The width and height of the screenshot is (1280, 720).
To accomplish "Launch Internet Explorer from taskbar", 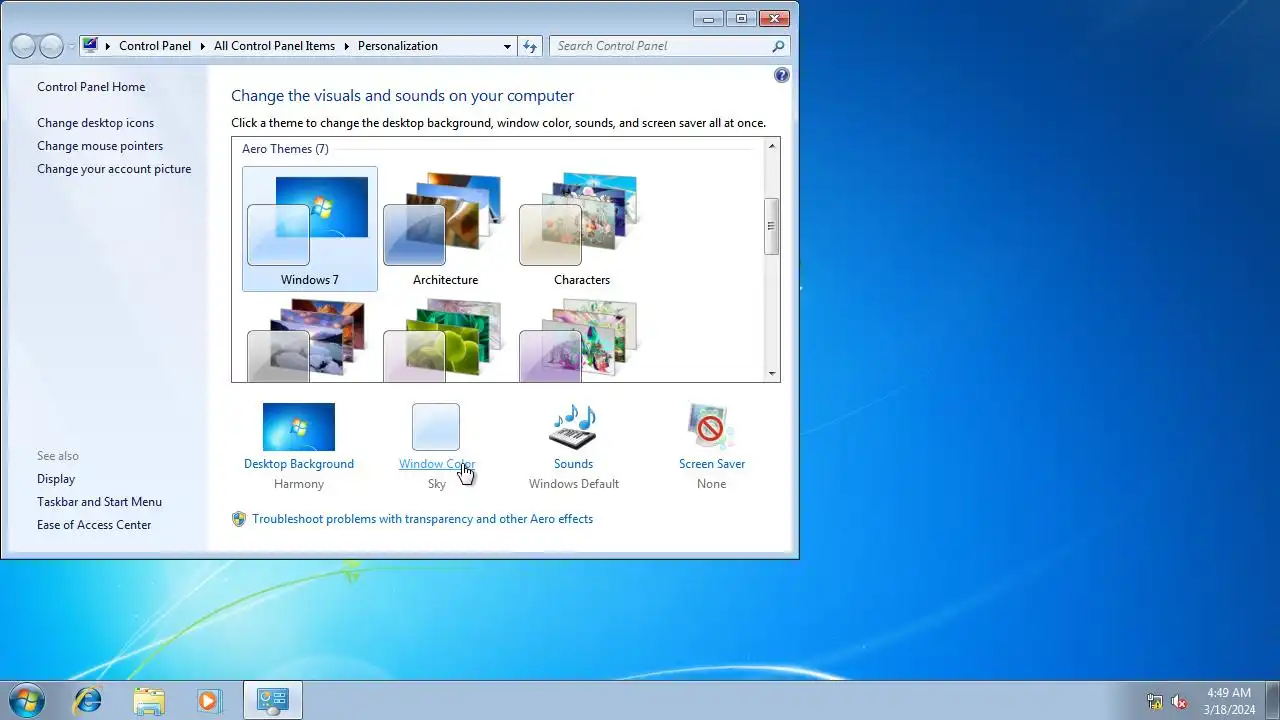I will pyautogui.click(x=88, y=700).
